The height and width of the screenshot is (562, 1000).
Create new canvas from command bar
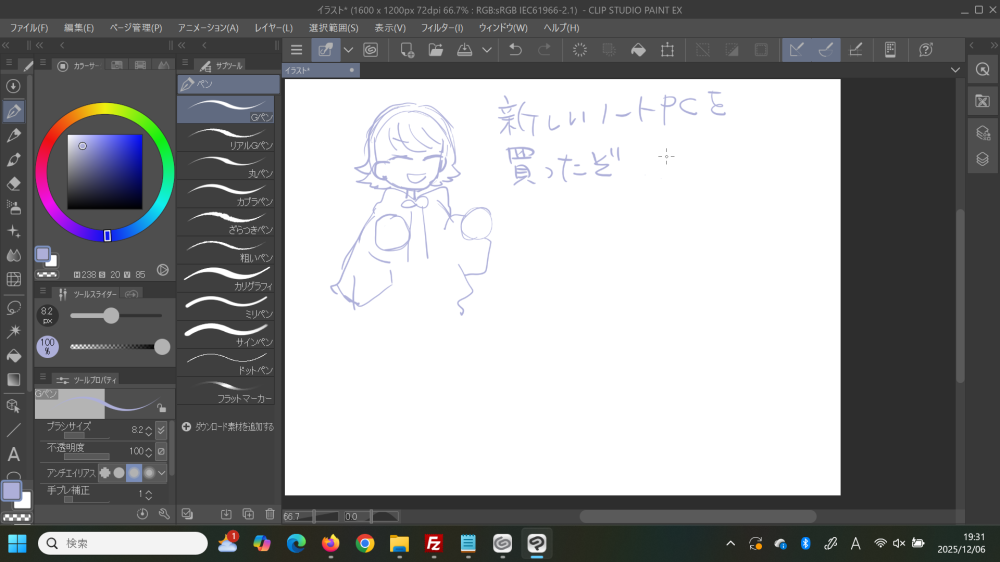point(407,49)
